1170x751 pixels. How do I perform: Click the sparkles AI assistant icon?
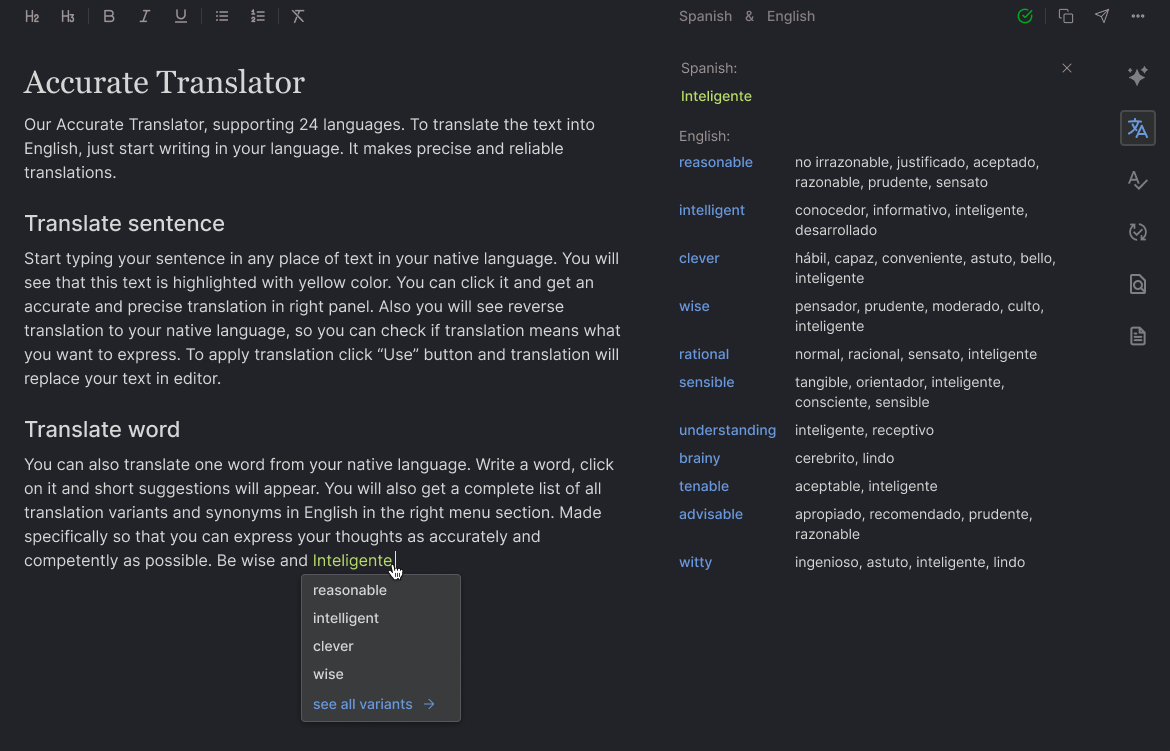1138,76
